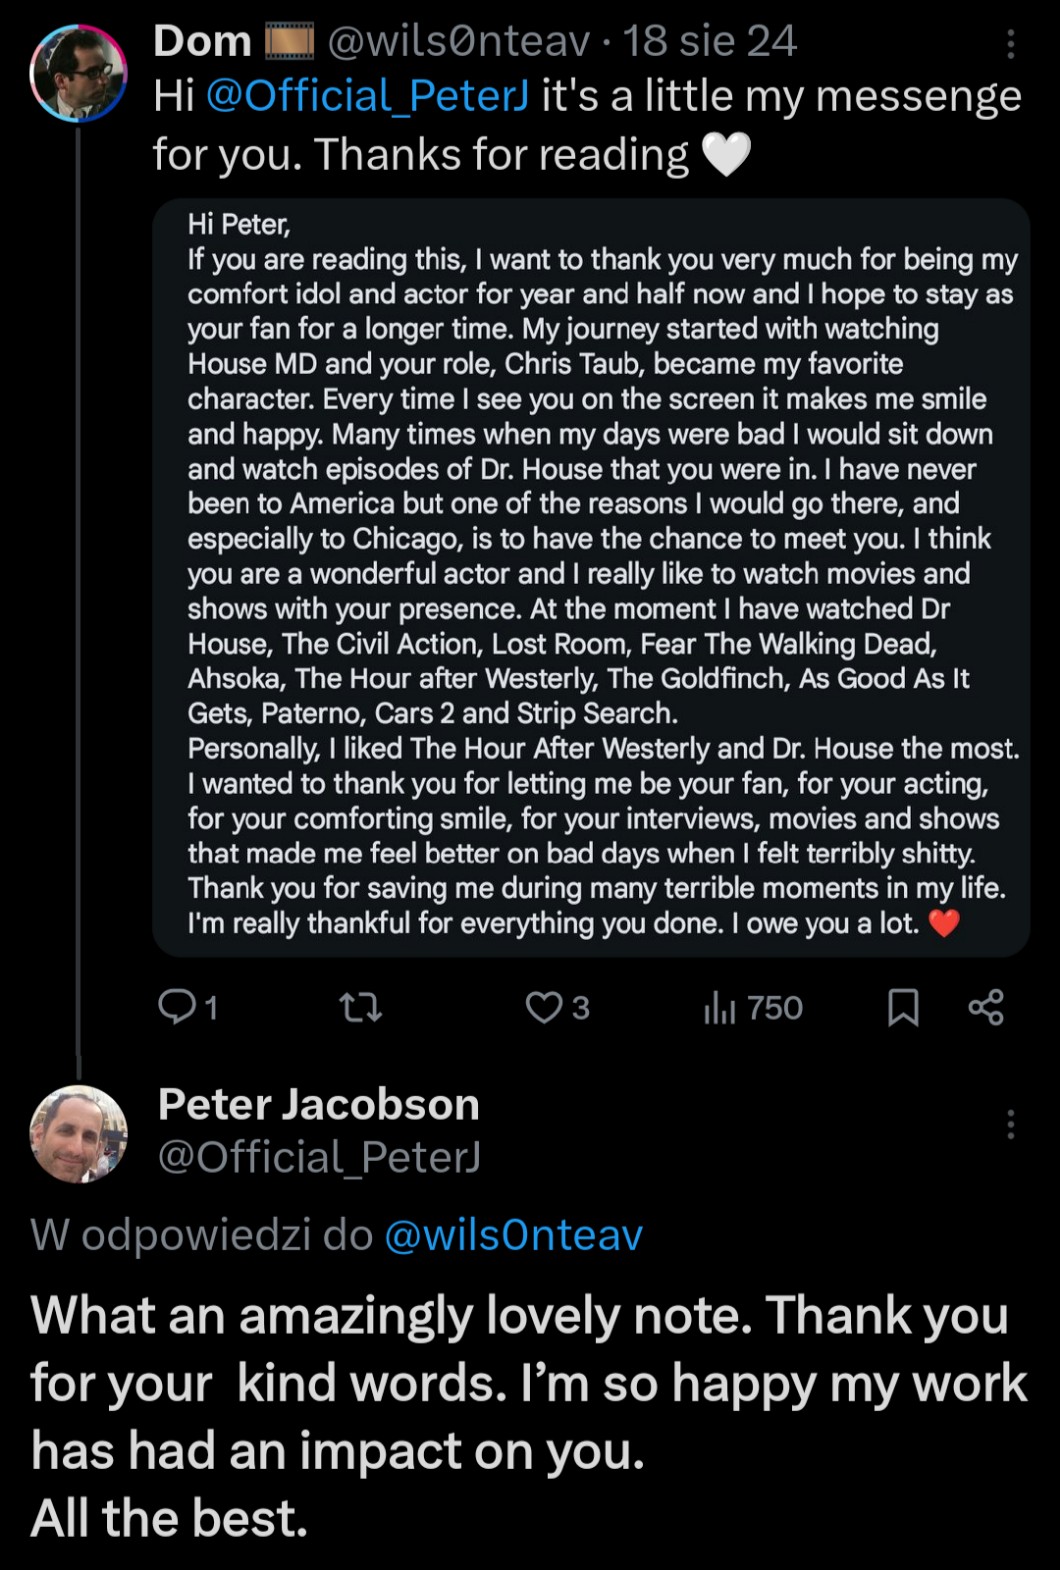Like Dom's tweet with the heart icon
Screen dimensions: 1060x1570
[x=544, y=1007]
